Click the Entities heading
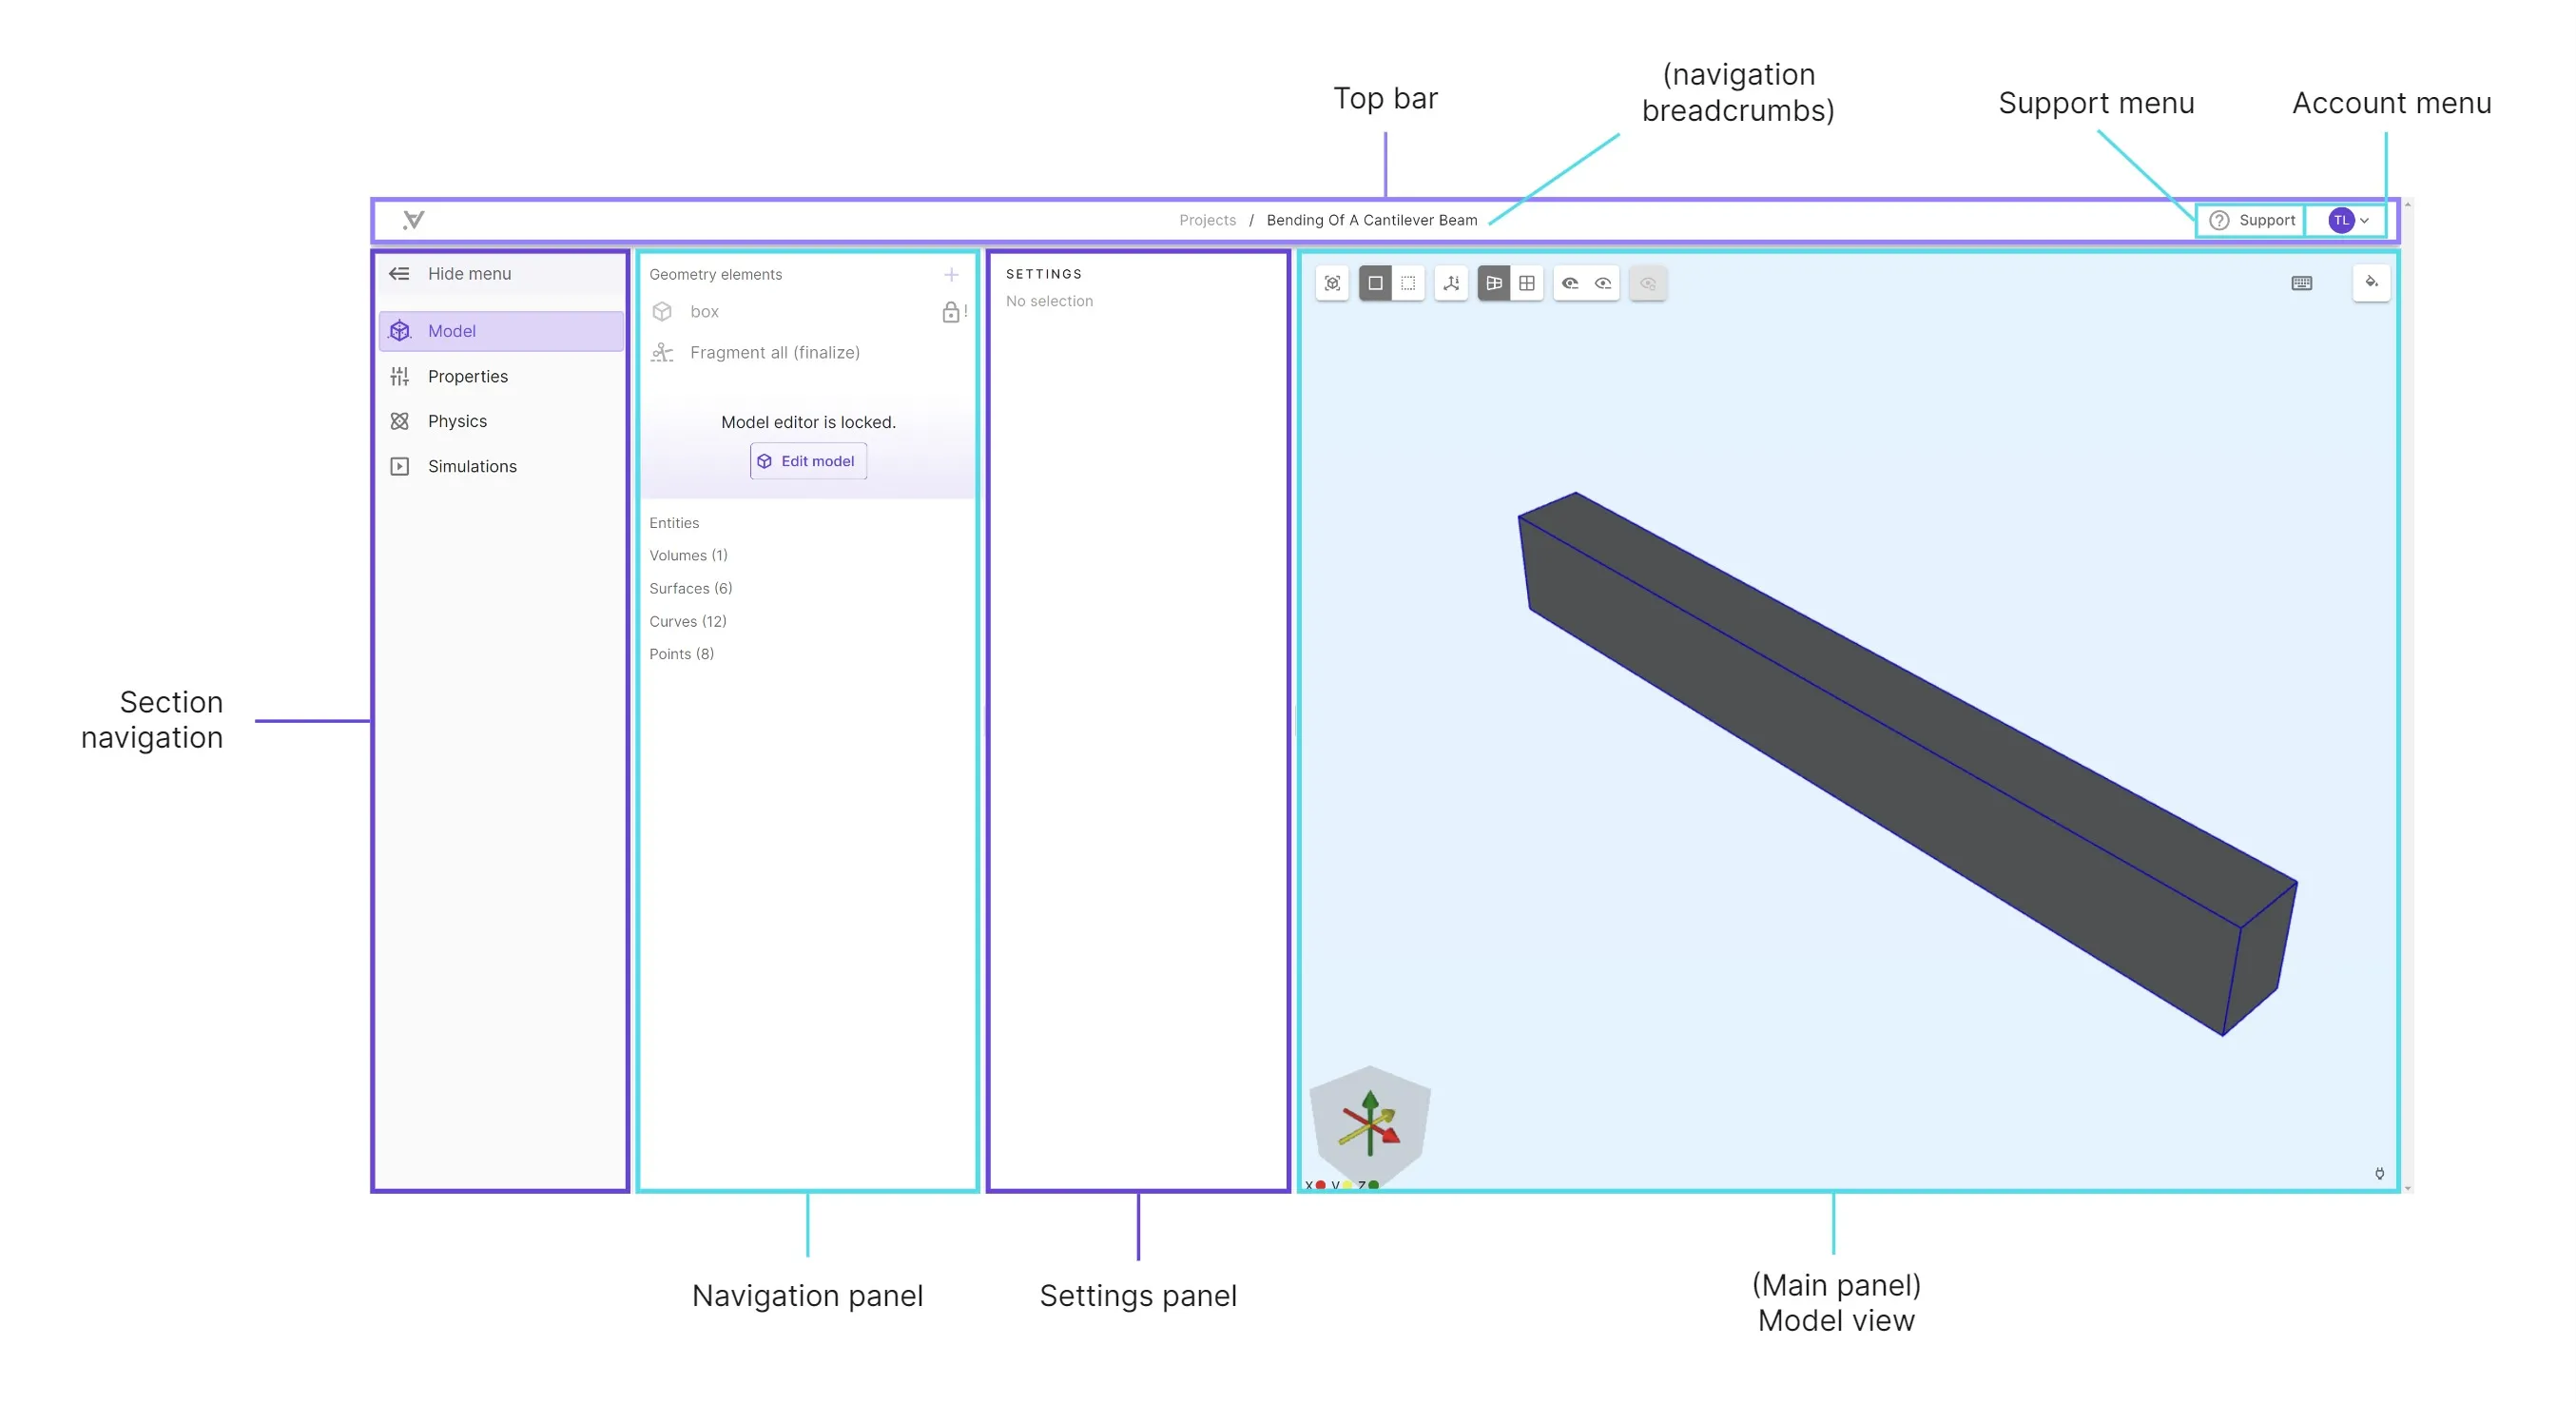This screenshot has height=1404, width=2576. [674, 523]
